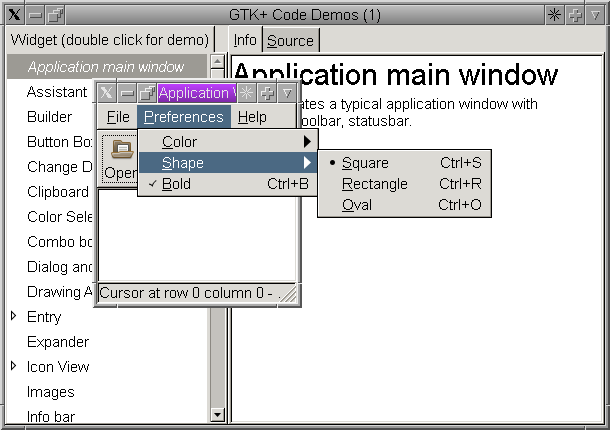Click the Widget (double click for demo) column header

coord(110,40)
